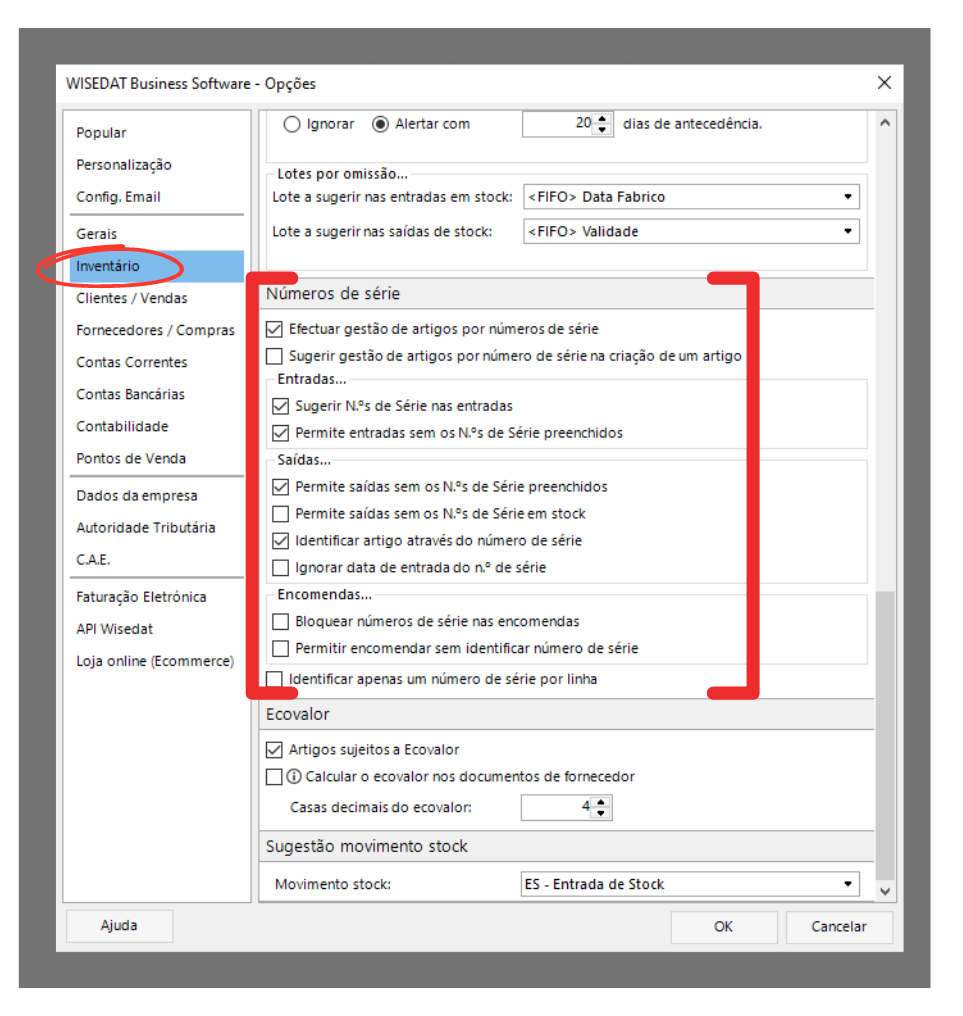Viewport: 963px width, 1016px height.
Task: Select the Ignorar radio option
Action: coord(292,125)
